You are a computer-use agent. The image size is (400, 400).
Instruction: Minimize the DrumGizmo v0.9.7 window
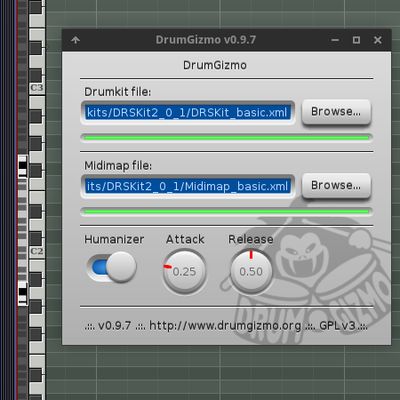(335, 40)
